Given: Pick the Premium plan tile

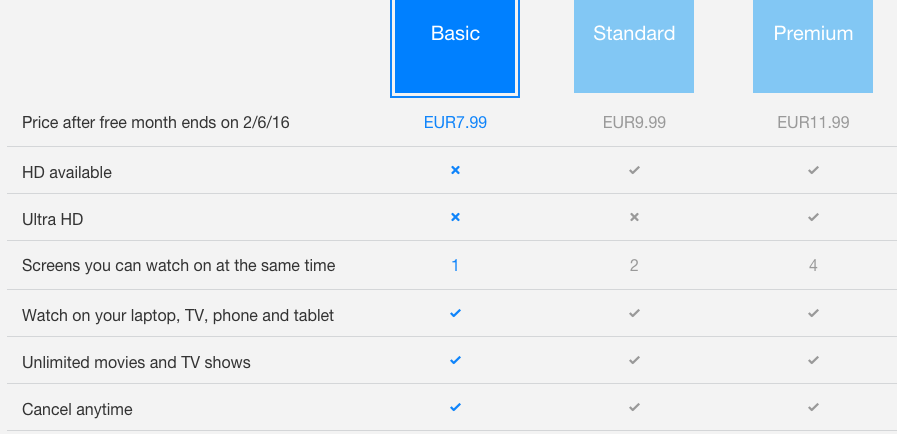Looking at the screenshot, I should tap(813, 46).
